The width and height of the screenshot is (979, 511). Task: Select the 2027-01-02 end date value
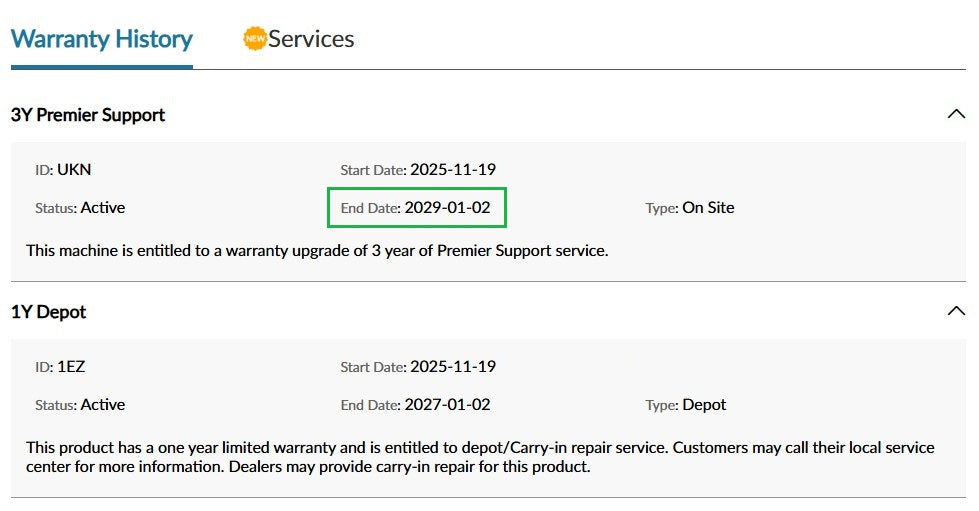[x=447, y=405]
